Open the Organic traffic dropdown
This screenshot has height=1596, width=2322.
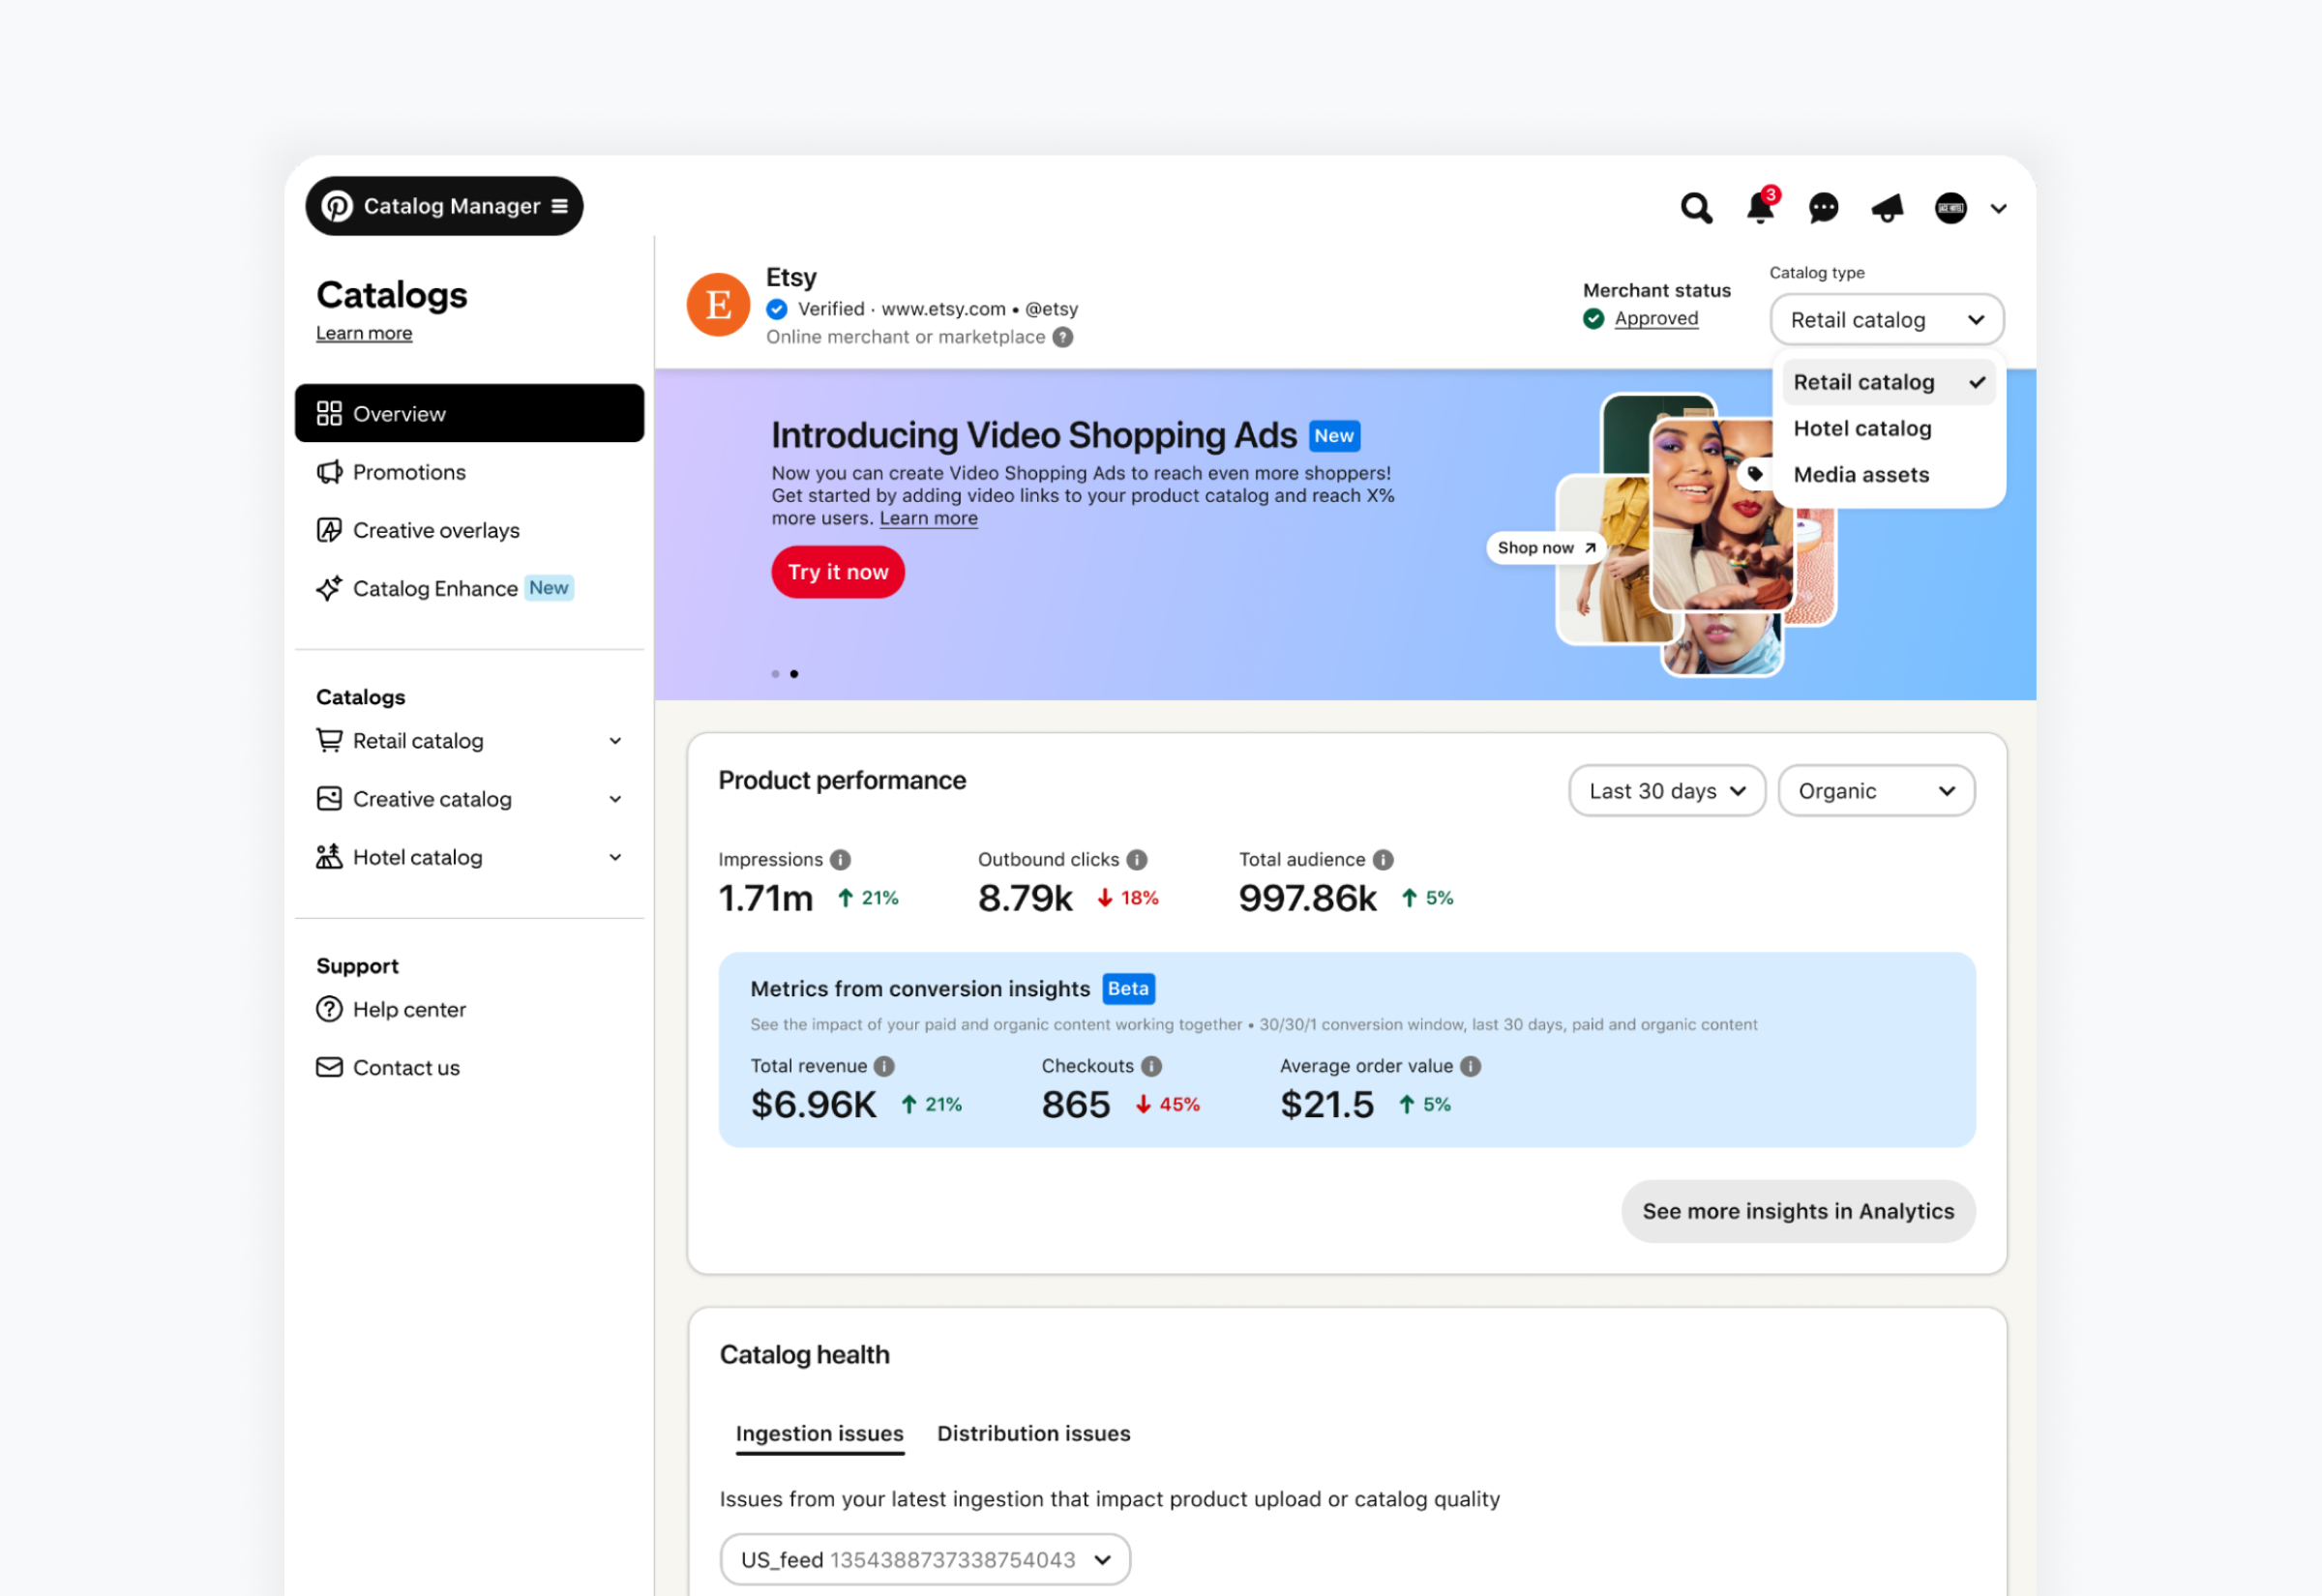[x=1875, y=792]
